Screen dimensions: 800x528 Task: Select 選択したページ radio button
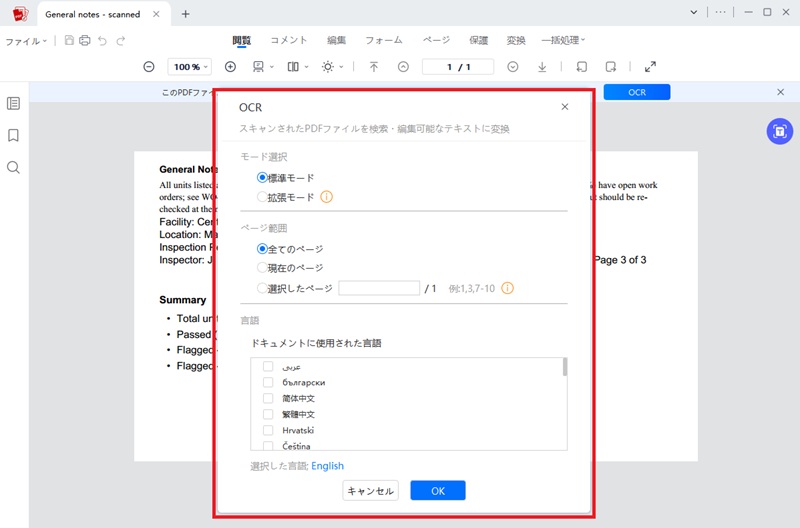tap(262, 288)
